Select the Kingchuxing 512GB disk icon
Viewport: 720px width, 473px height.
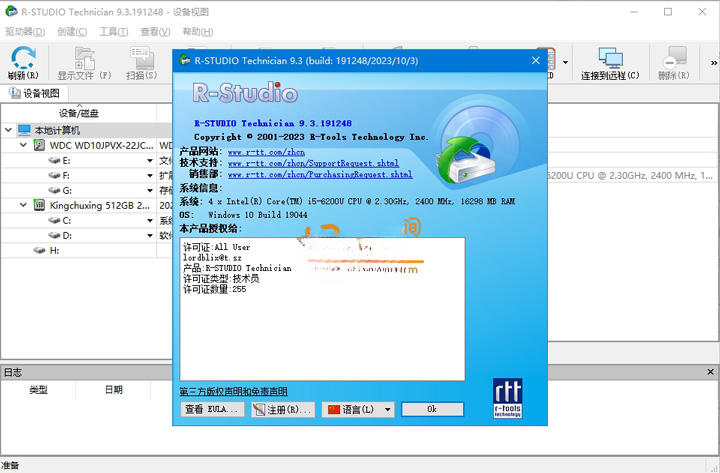tap(39, 205)
